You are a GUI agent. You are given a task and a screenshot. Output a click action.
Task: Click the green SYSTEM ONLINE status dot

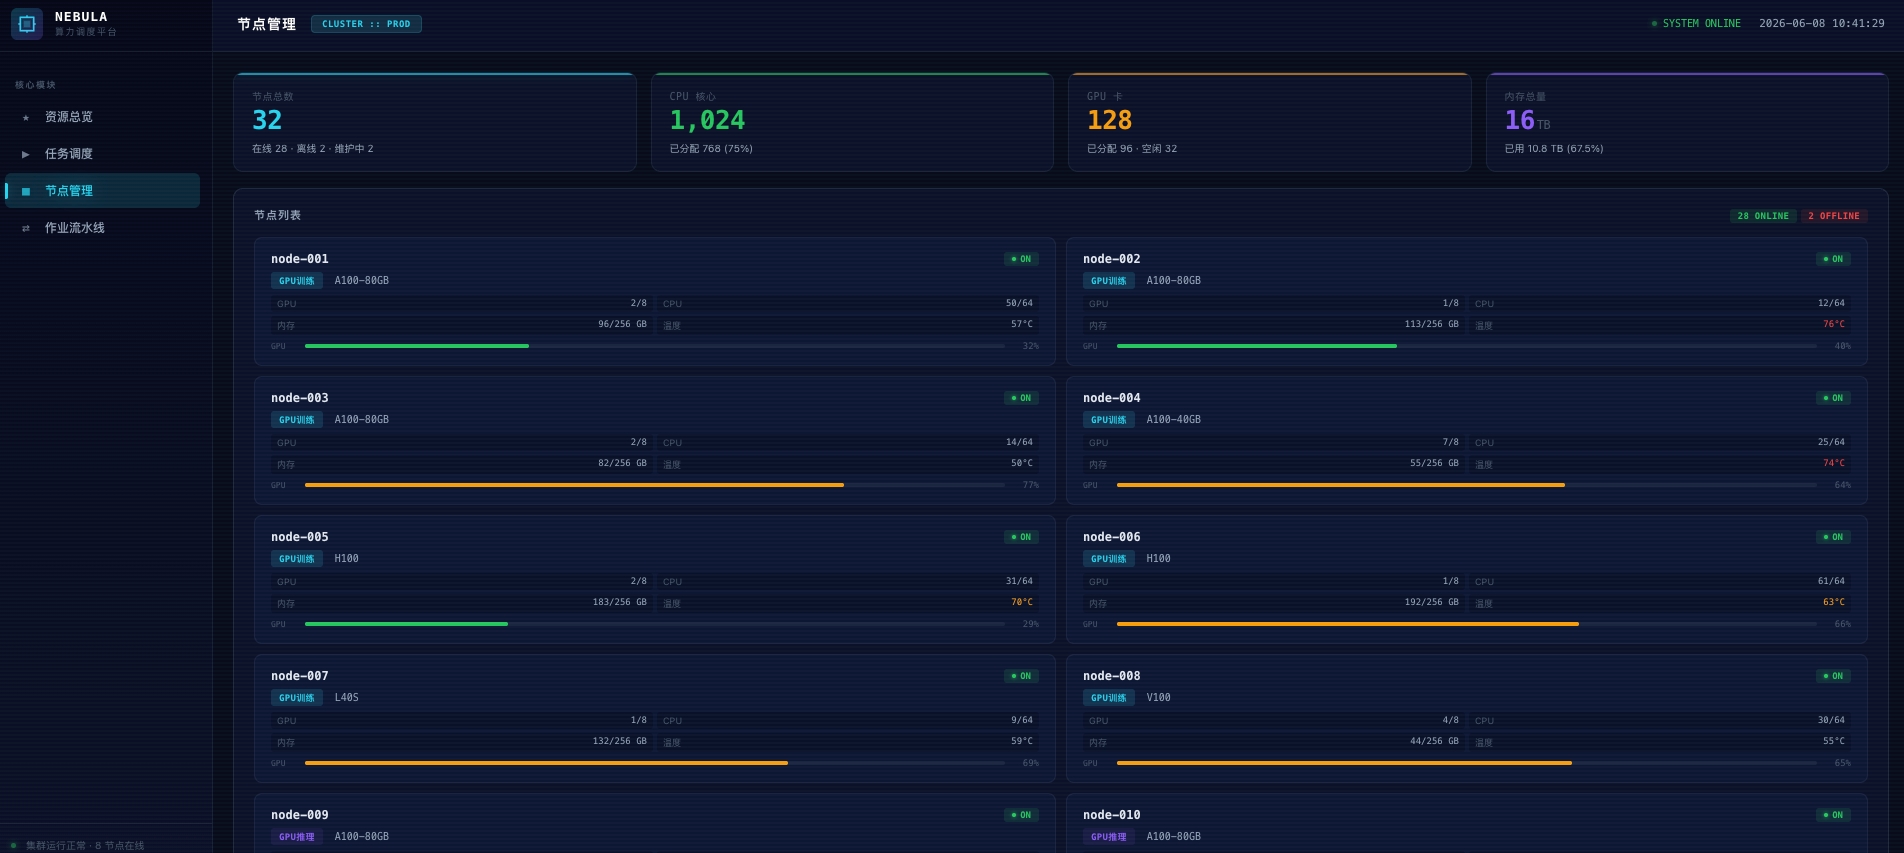pyautogui.click(x=1654, y=24)
